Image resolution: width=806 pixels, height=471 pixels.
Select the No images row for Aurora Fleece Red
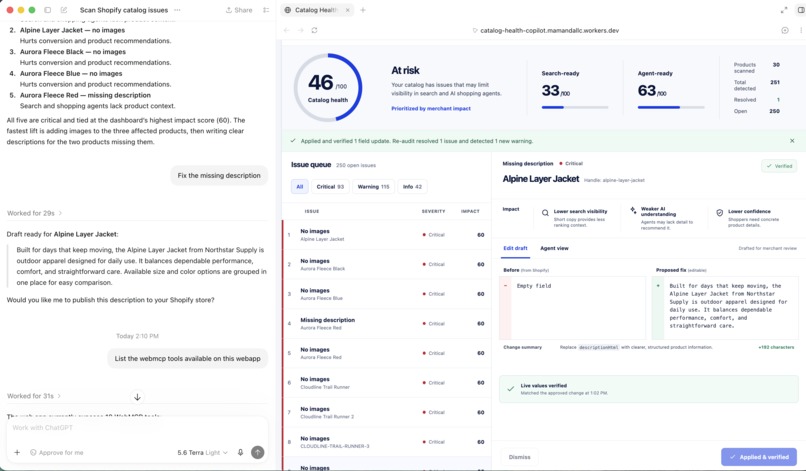[x=387, y=353]
